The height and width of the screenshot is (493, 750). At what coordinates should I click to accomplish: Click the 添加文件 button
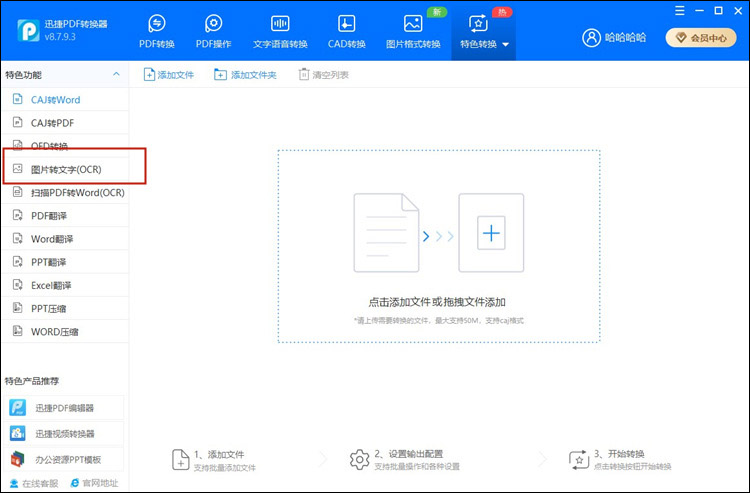168,75
